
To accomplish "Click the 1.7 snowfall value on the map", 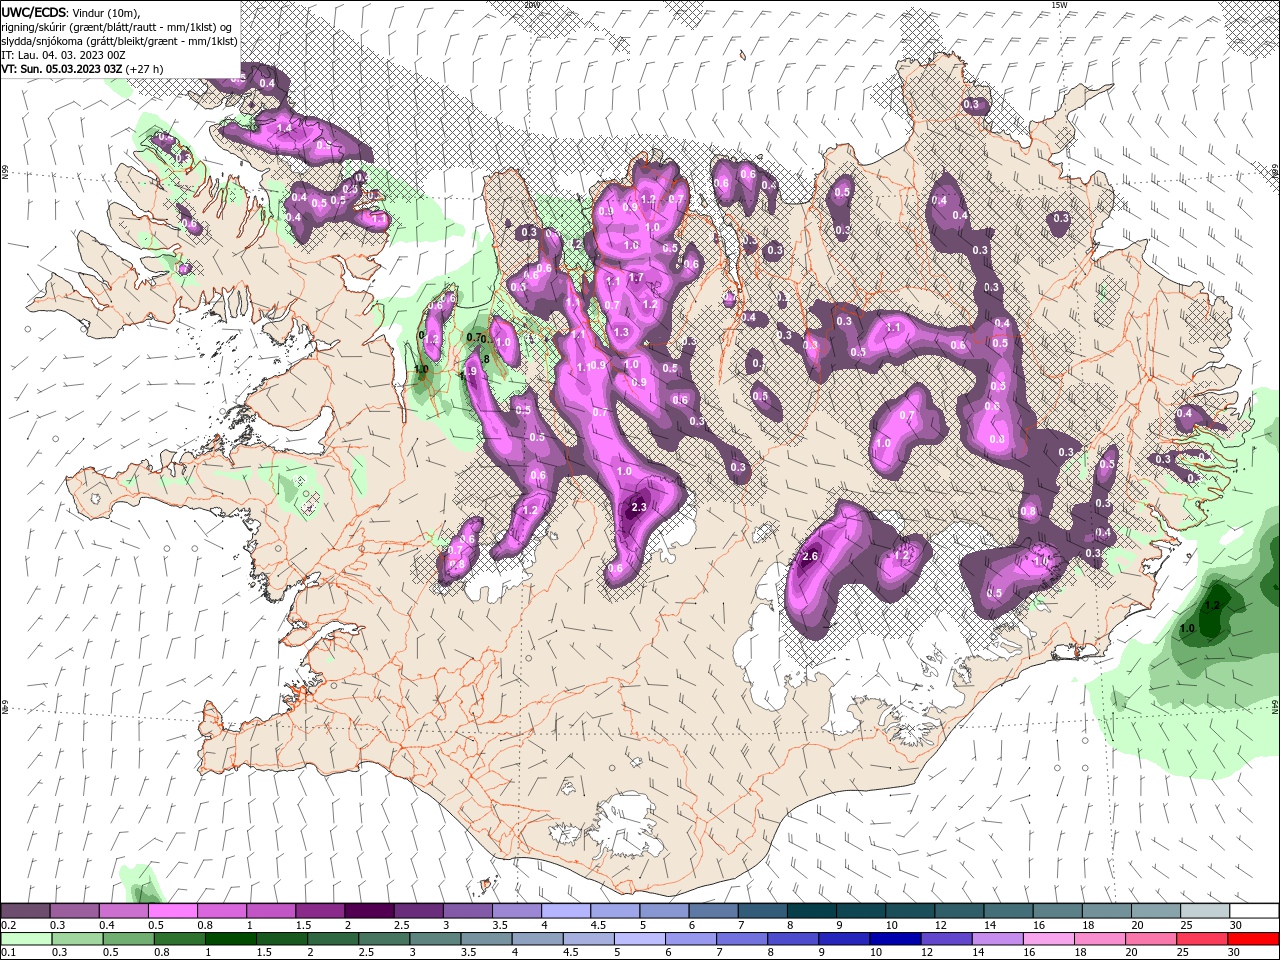I will (x=636, y=277).
